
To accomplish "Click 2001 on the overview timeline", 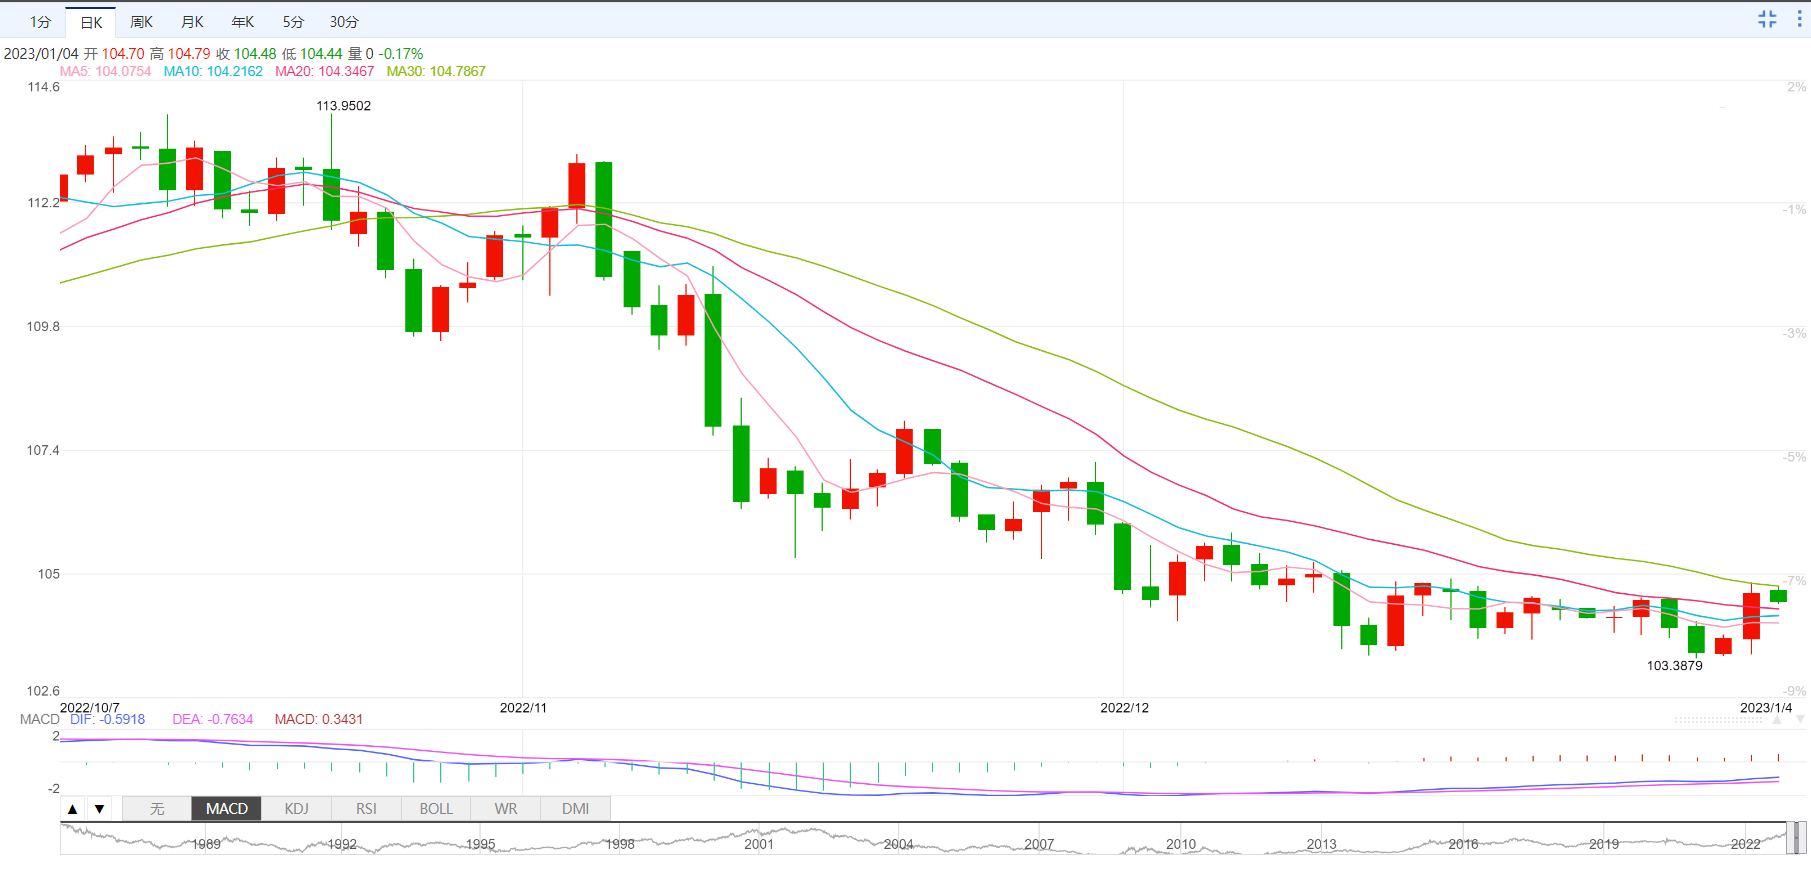I will (759, 844).
